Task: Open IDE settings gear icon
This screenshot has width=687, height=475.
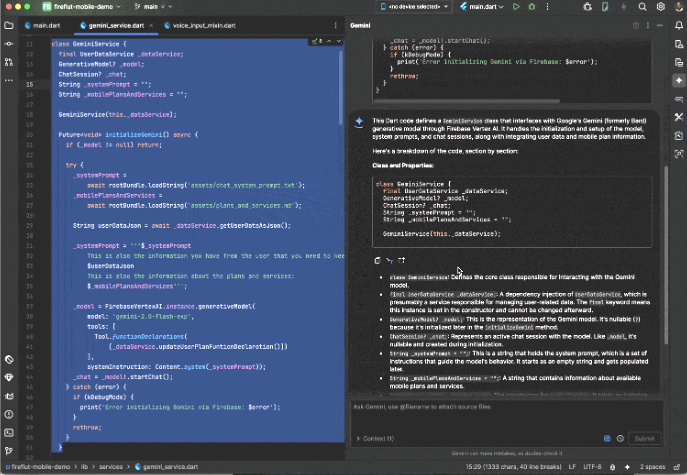Action: [661, 7]
